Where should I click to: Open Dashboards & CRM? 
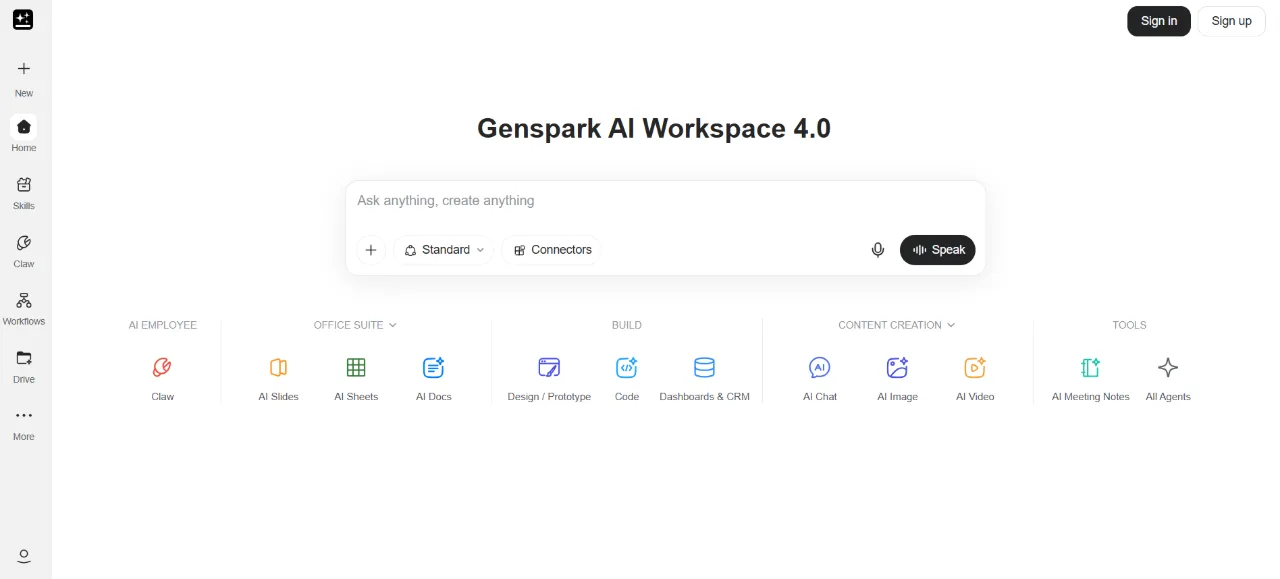(x=704, y=378)
